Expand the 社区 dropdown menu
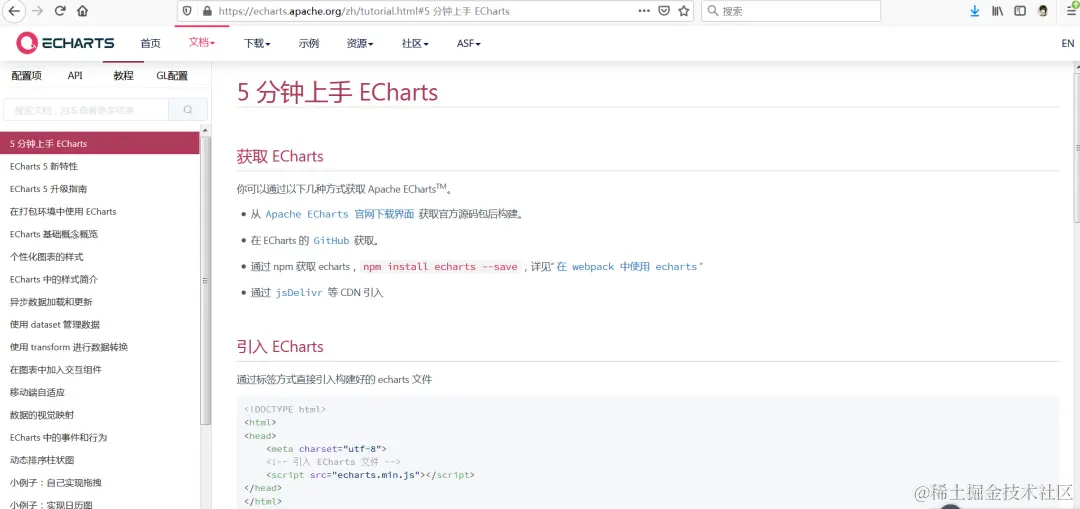This screenshot has width=1080, height=509. [415, 43]
